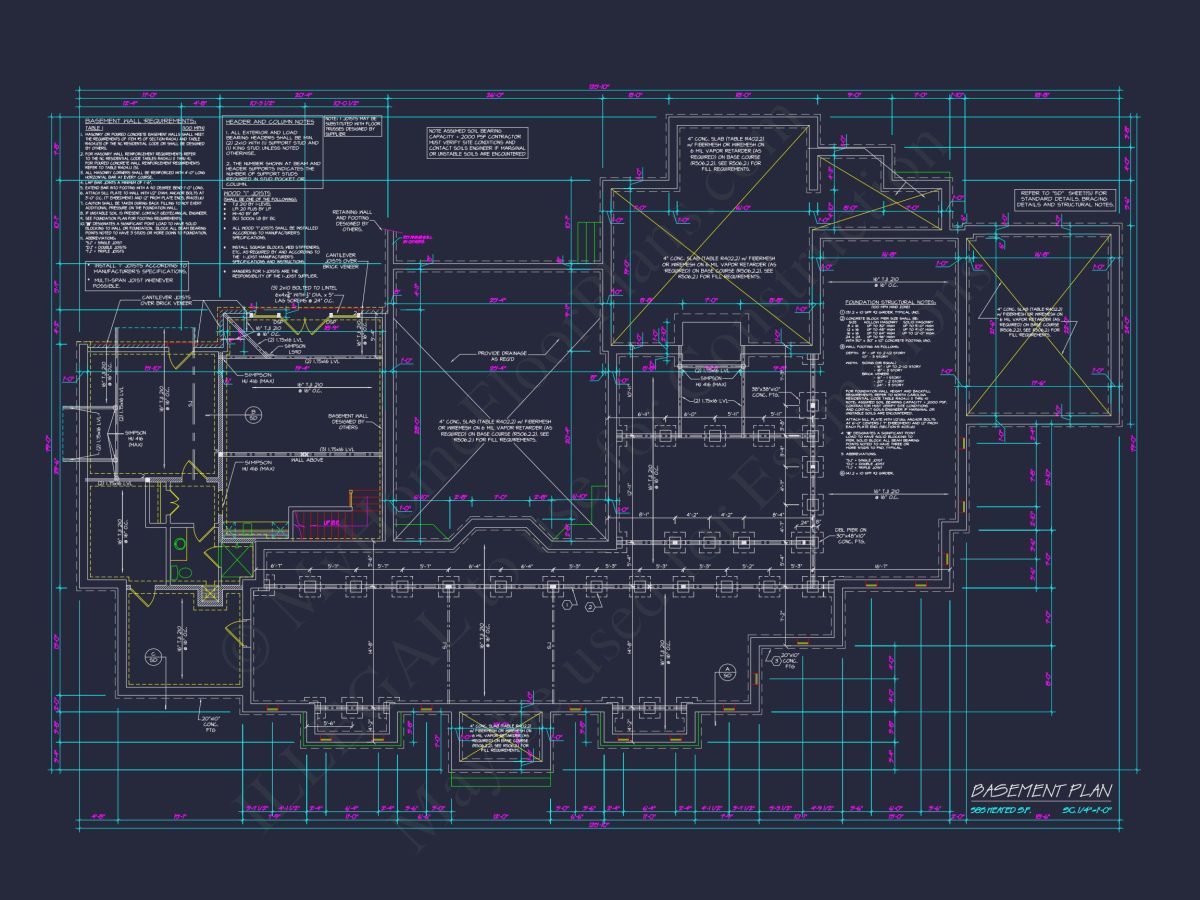Click the 585 Heated S.F. text
The width and height of the screenshot is (1200, 900).
click(x=1002, y=808)
